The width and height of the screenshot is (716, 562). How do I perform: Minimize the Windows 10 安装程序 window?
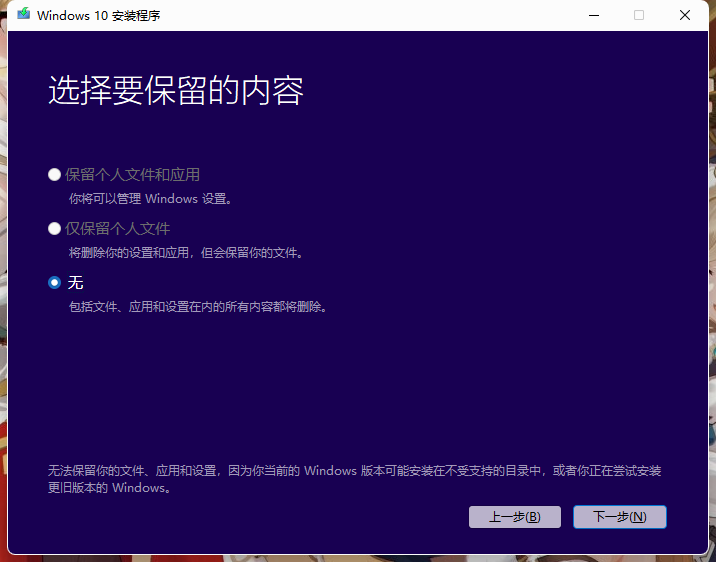[x=594, y=15]
